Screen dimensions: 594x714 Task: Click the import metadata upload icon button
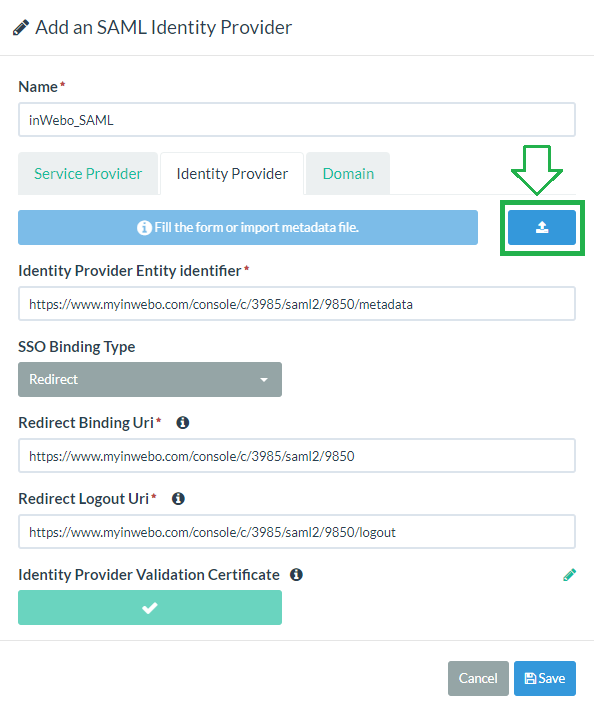point(542,227)
